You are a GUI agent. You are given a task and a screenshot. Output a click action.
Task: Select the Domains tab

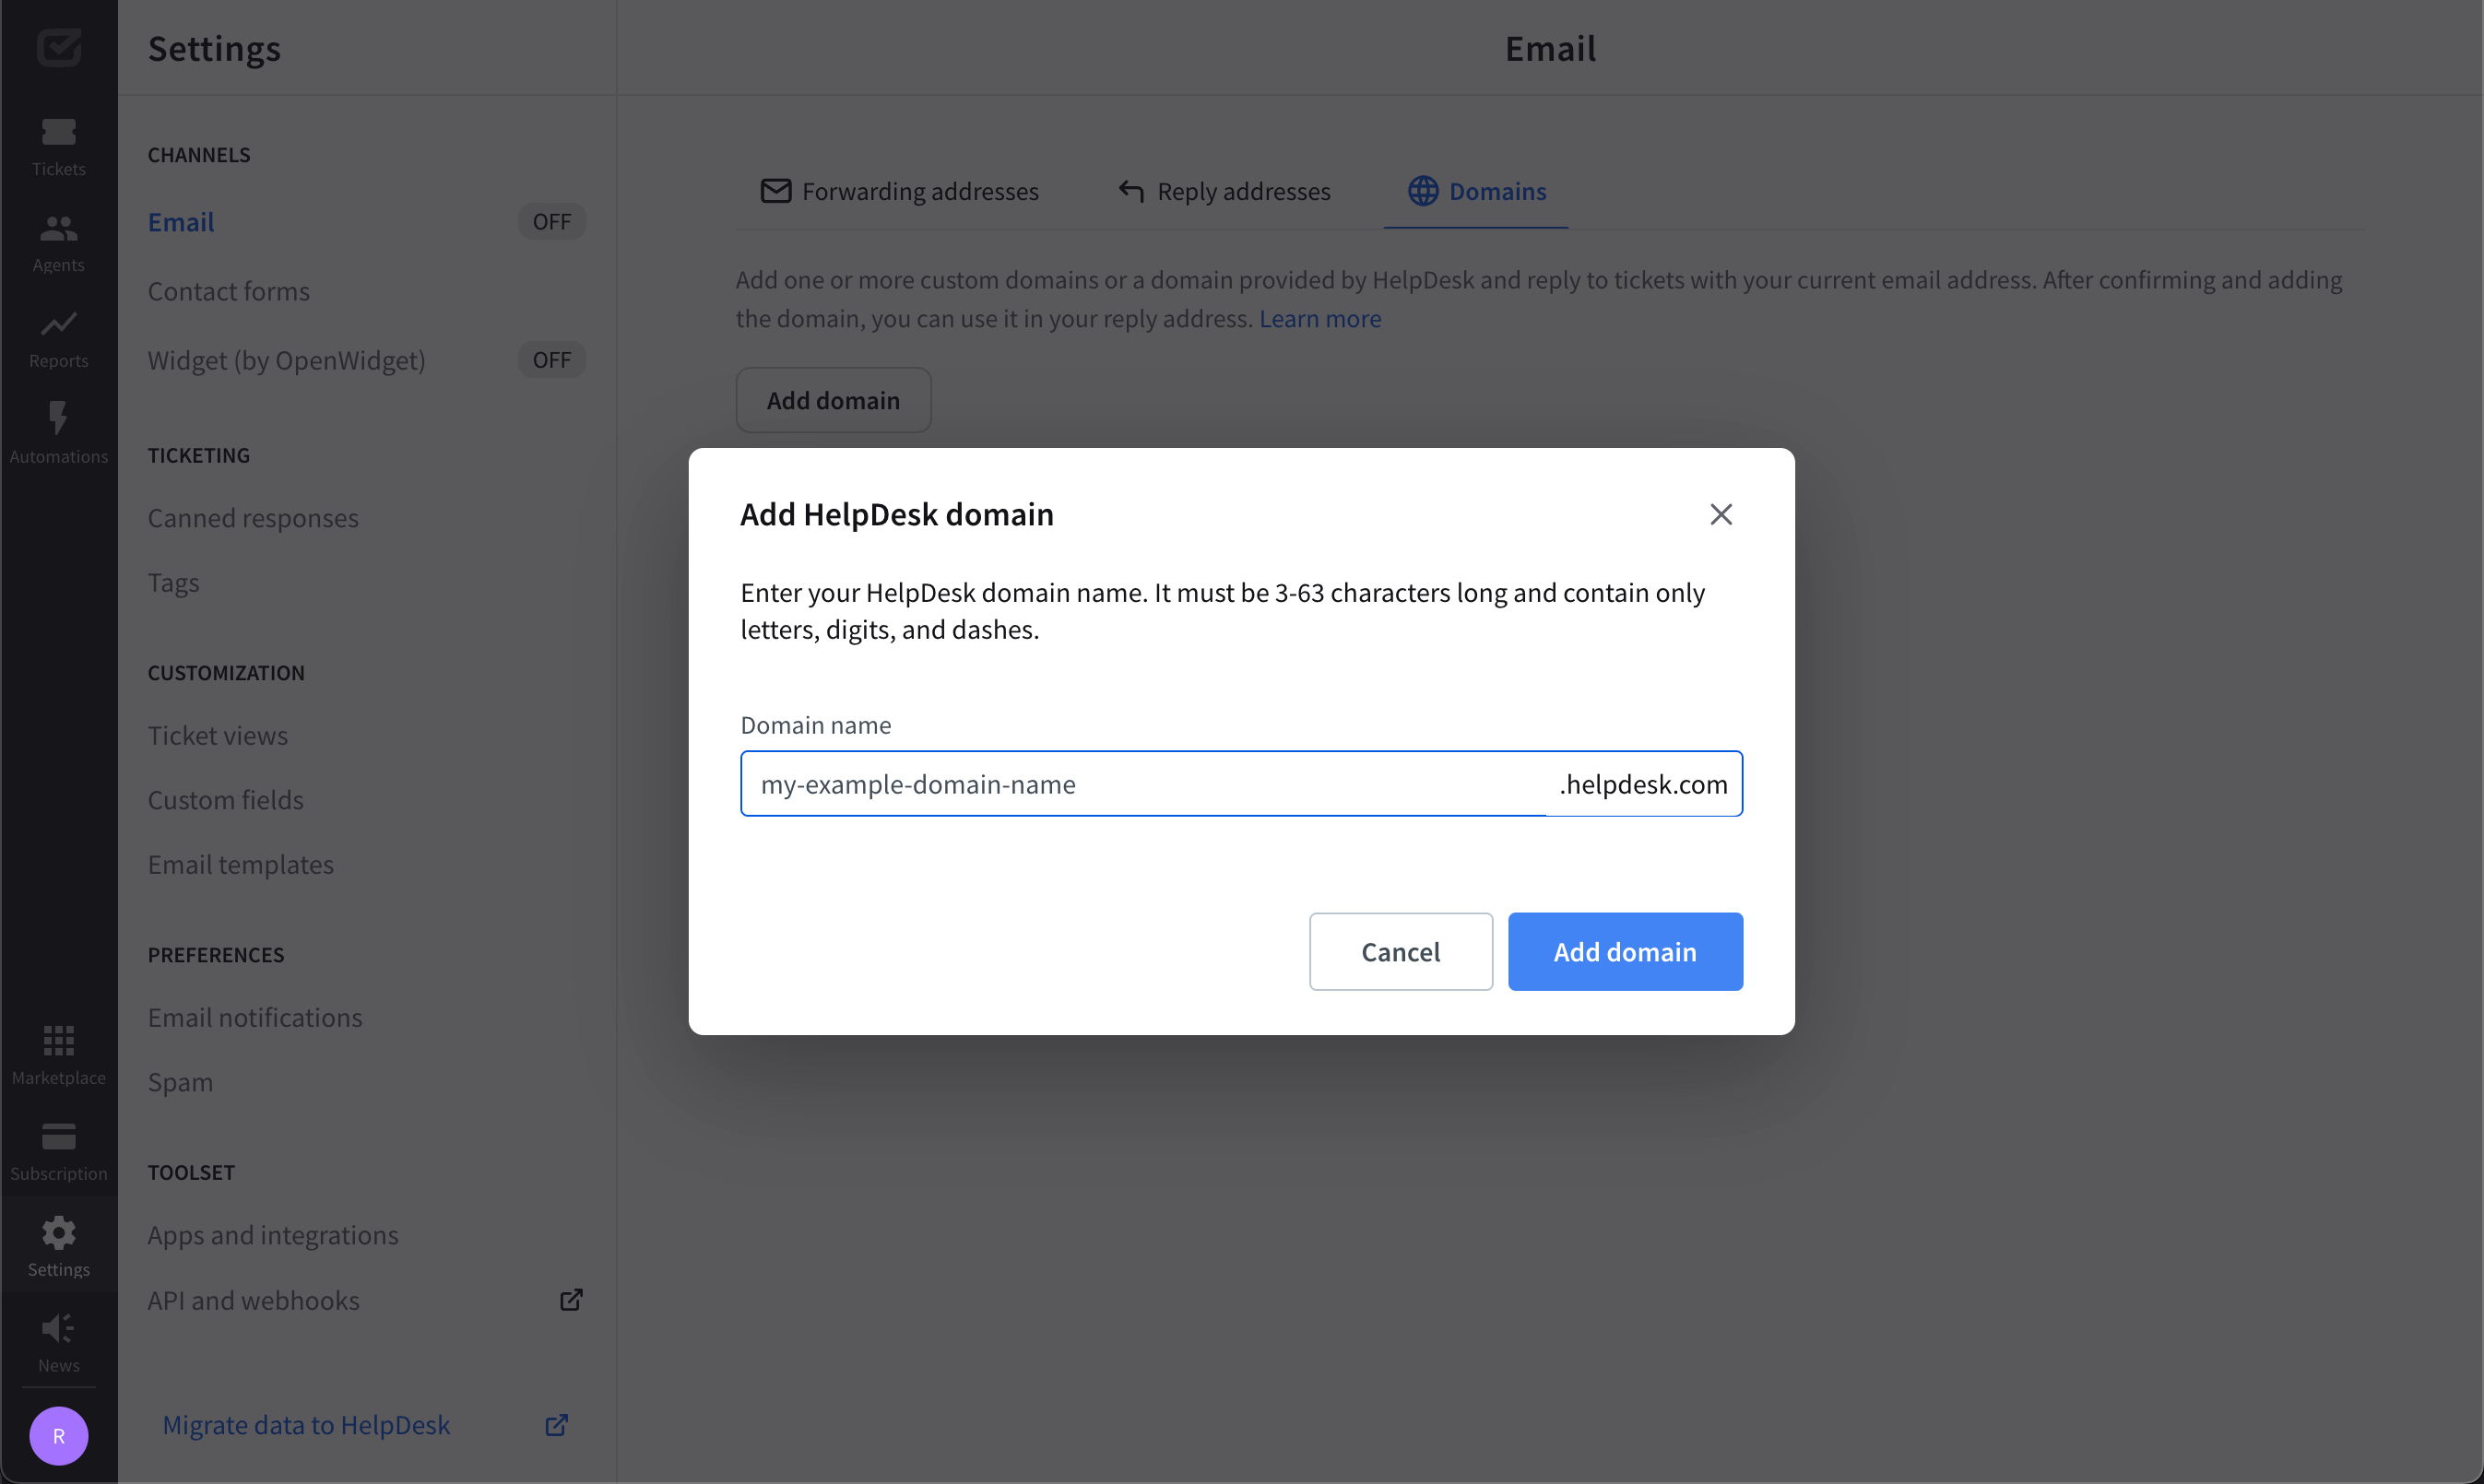click(1476, 191)
